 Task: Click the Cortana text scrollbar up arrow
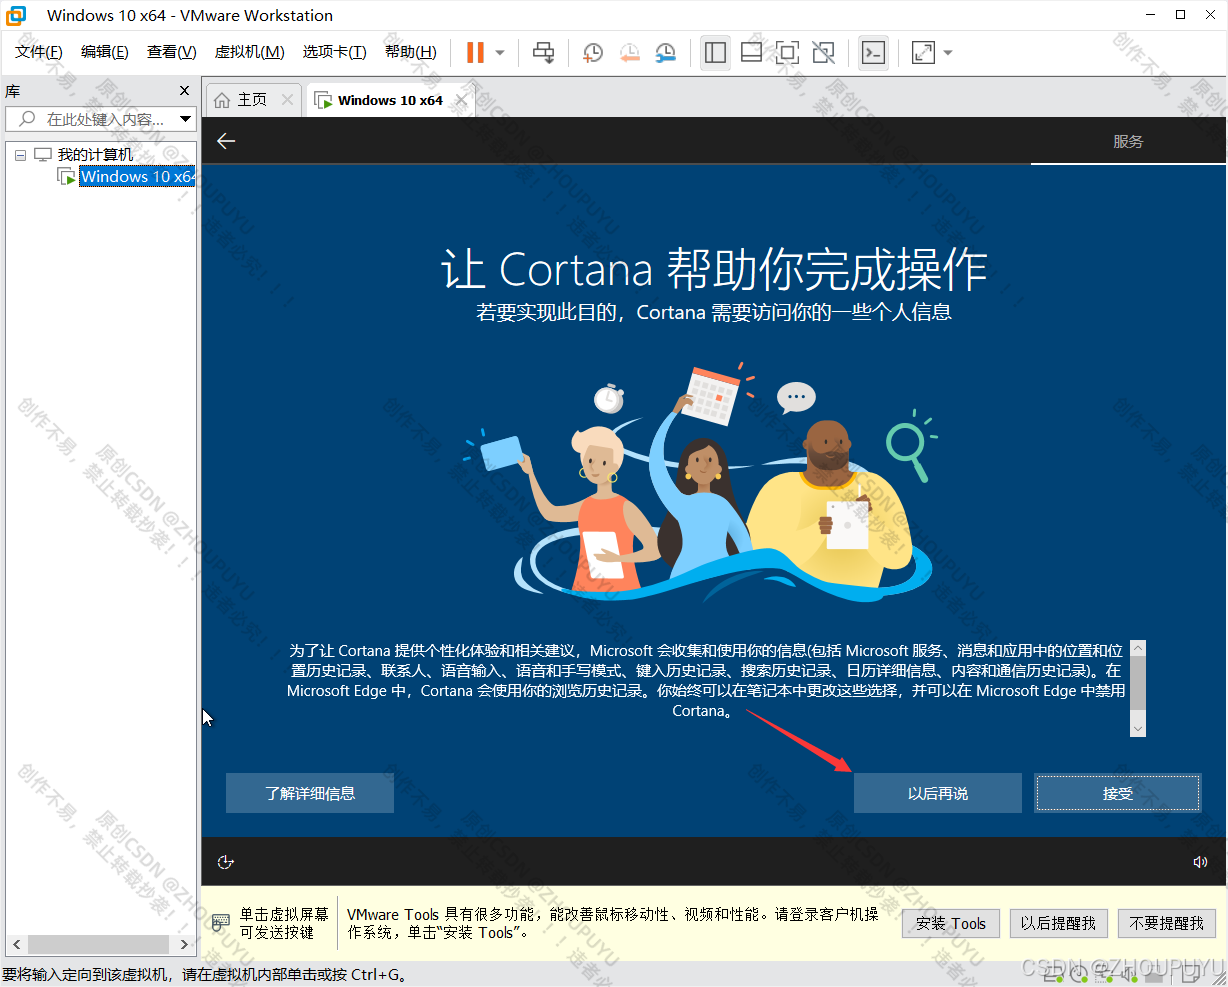(x=1137, y=649)
